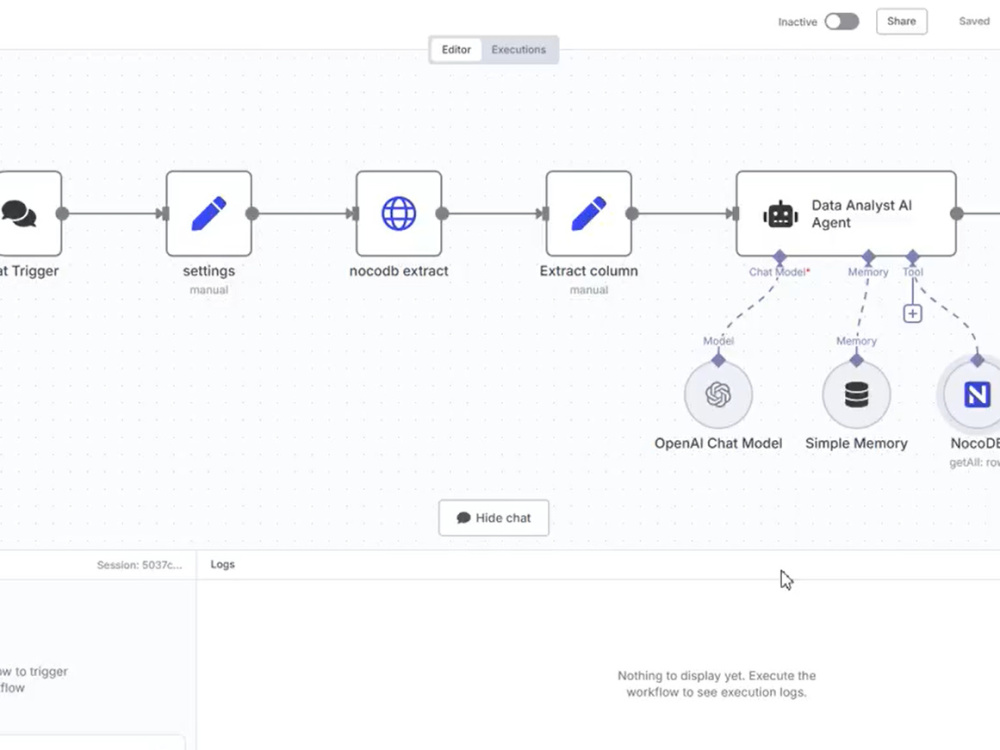Open the Simple Memory database node
The image size is (1000, 750).
click(857, 394)
